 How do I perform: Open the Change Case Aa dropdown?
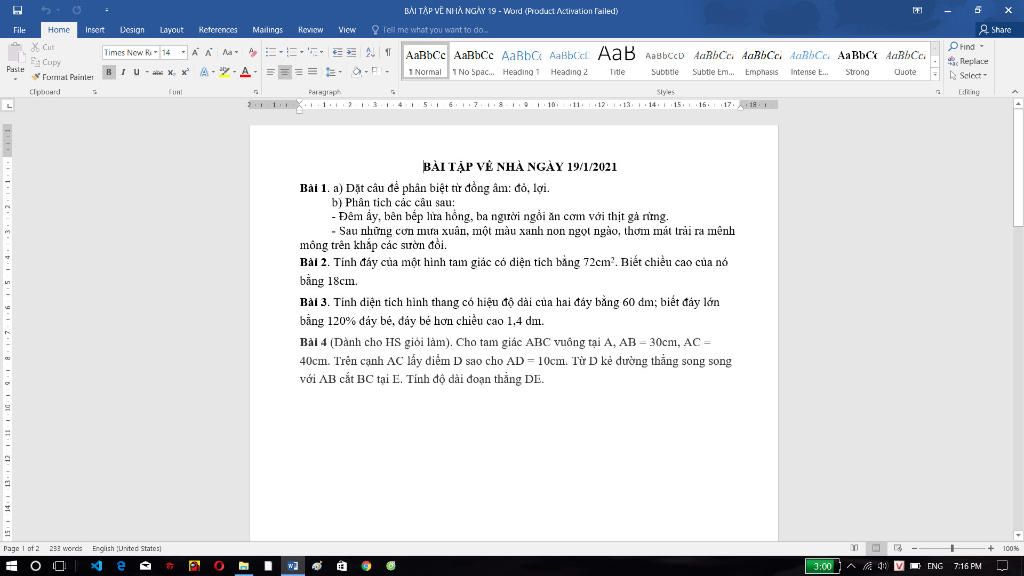pos(230,52)
